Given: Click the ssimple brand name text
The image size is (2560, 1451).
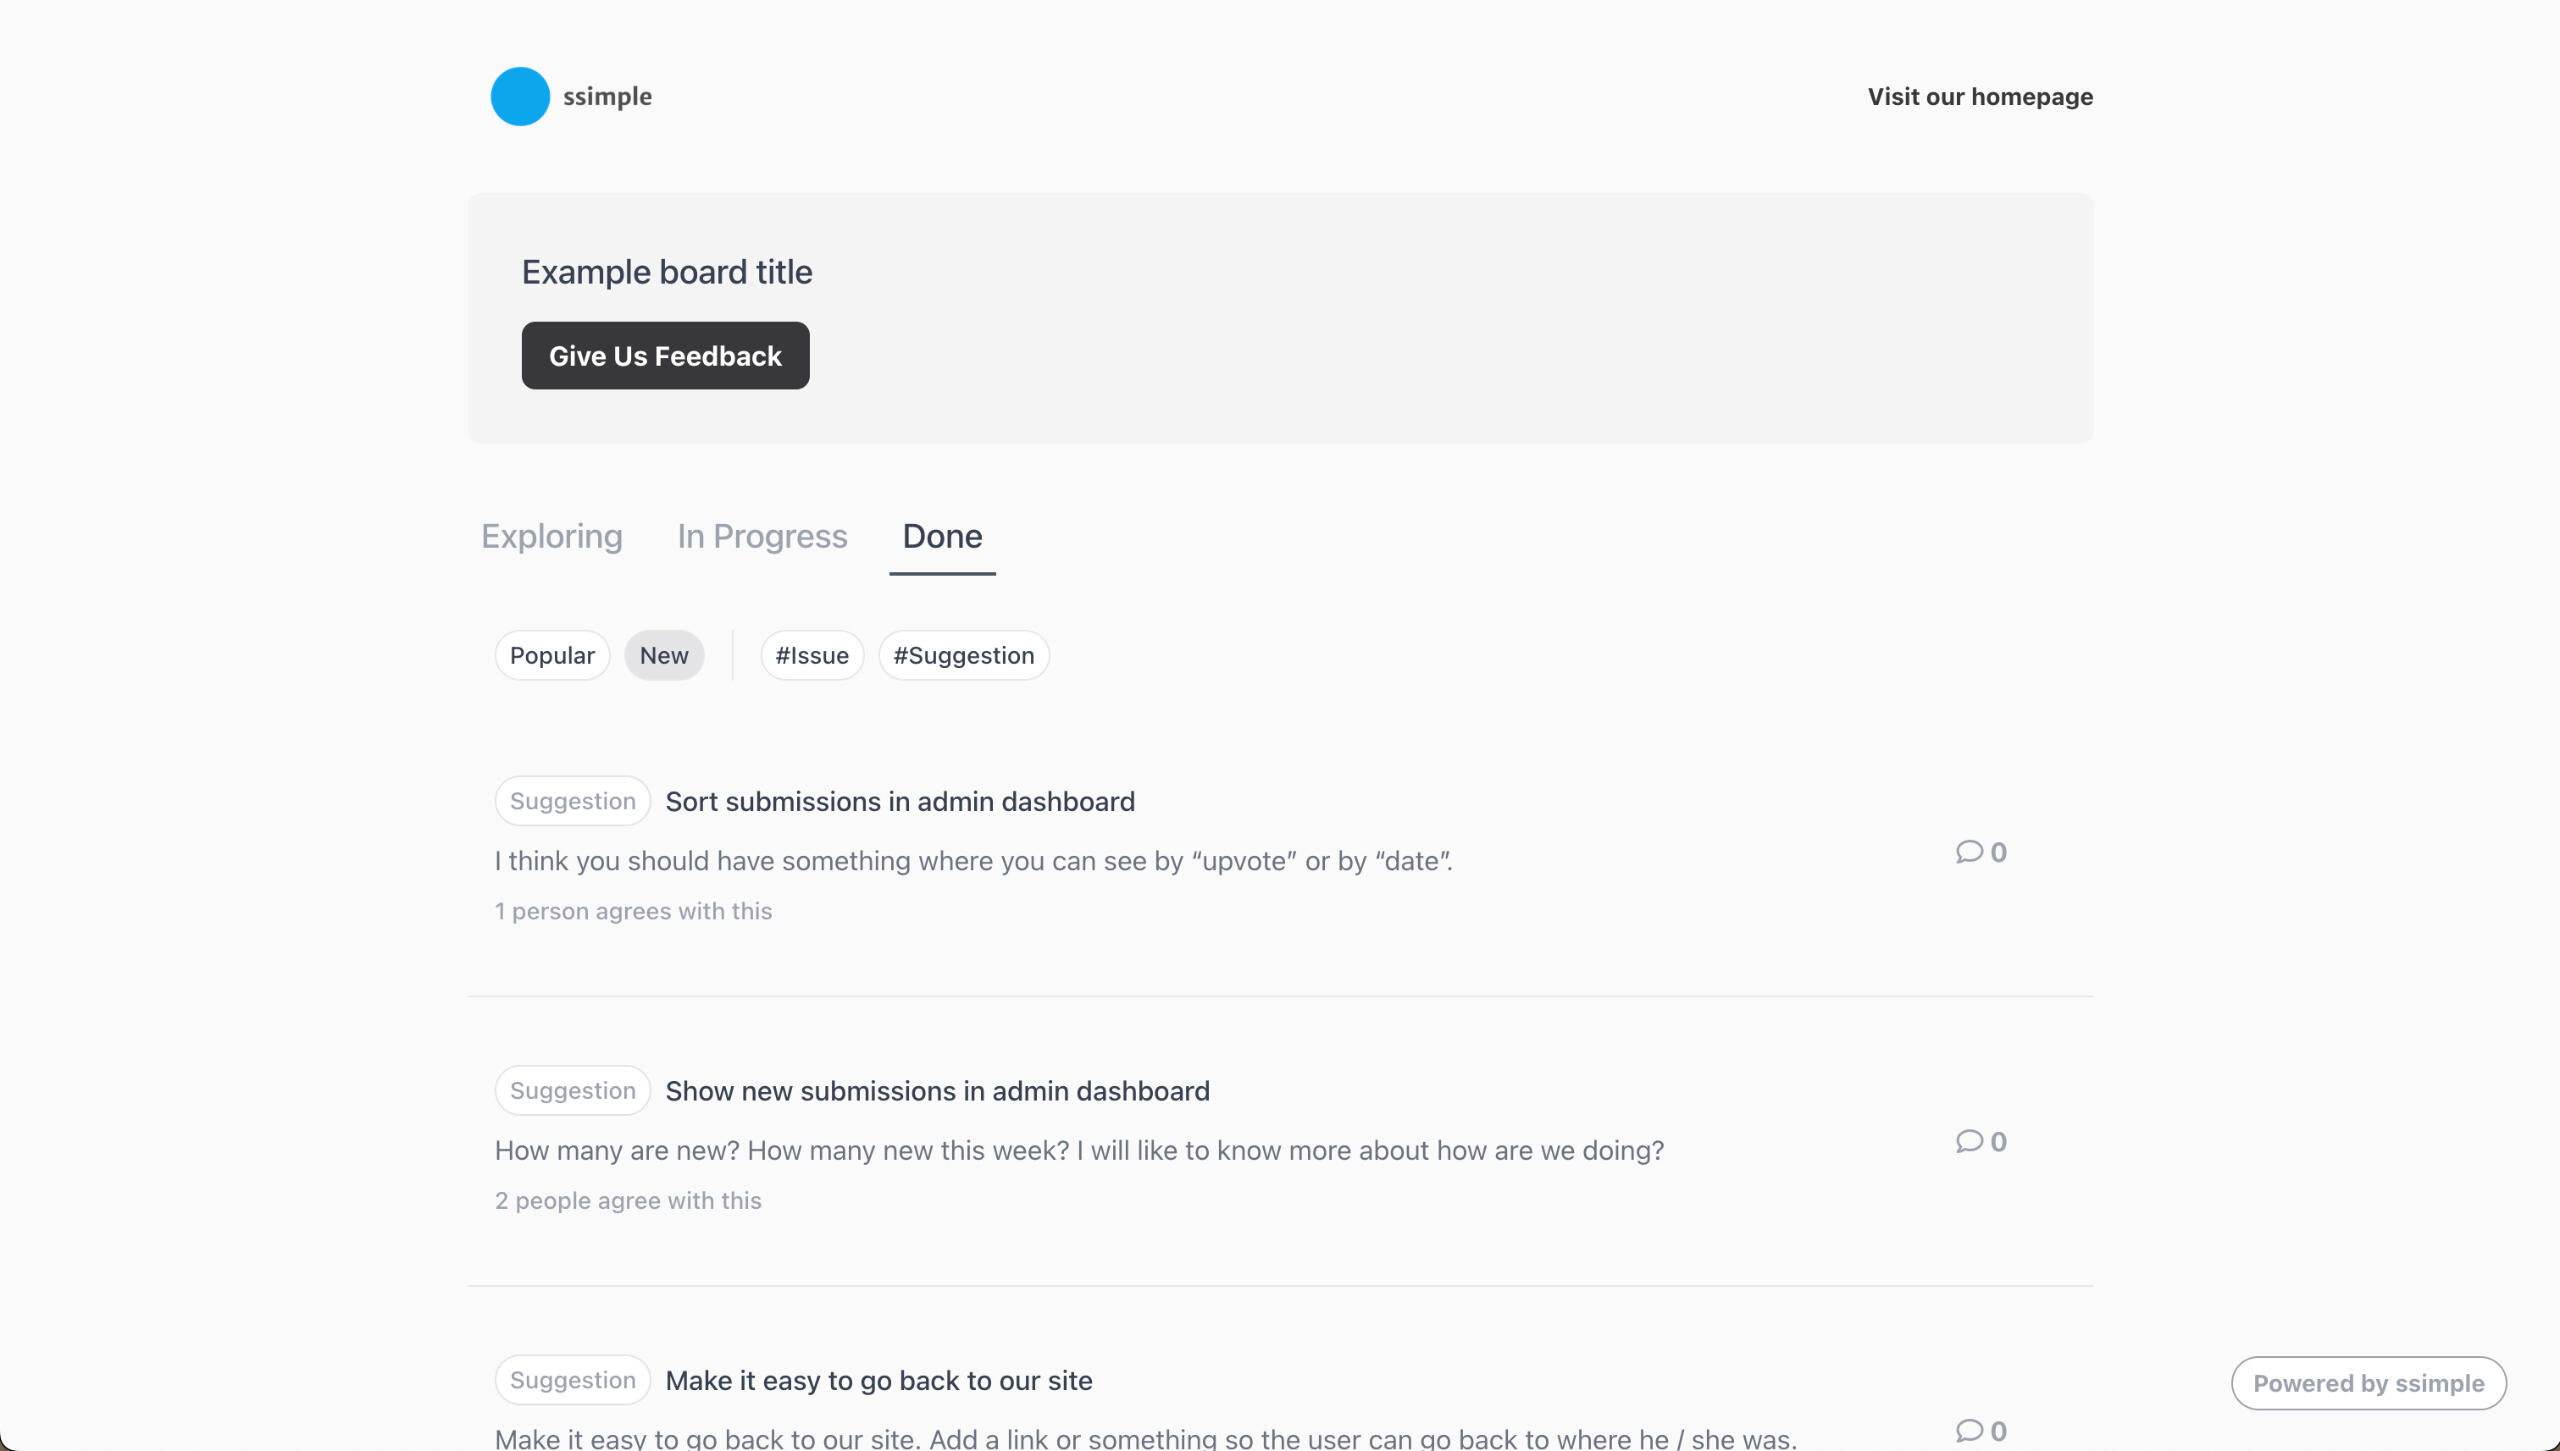Looking at the screenshot, I should (607, 97).
